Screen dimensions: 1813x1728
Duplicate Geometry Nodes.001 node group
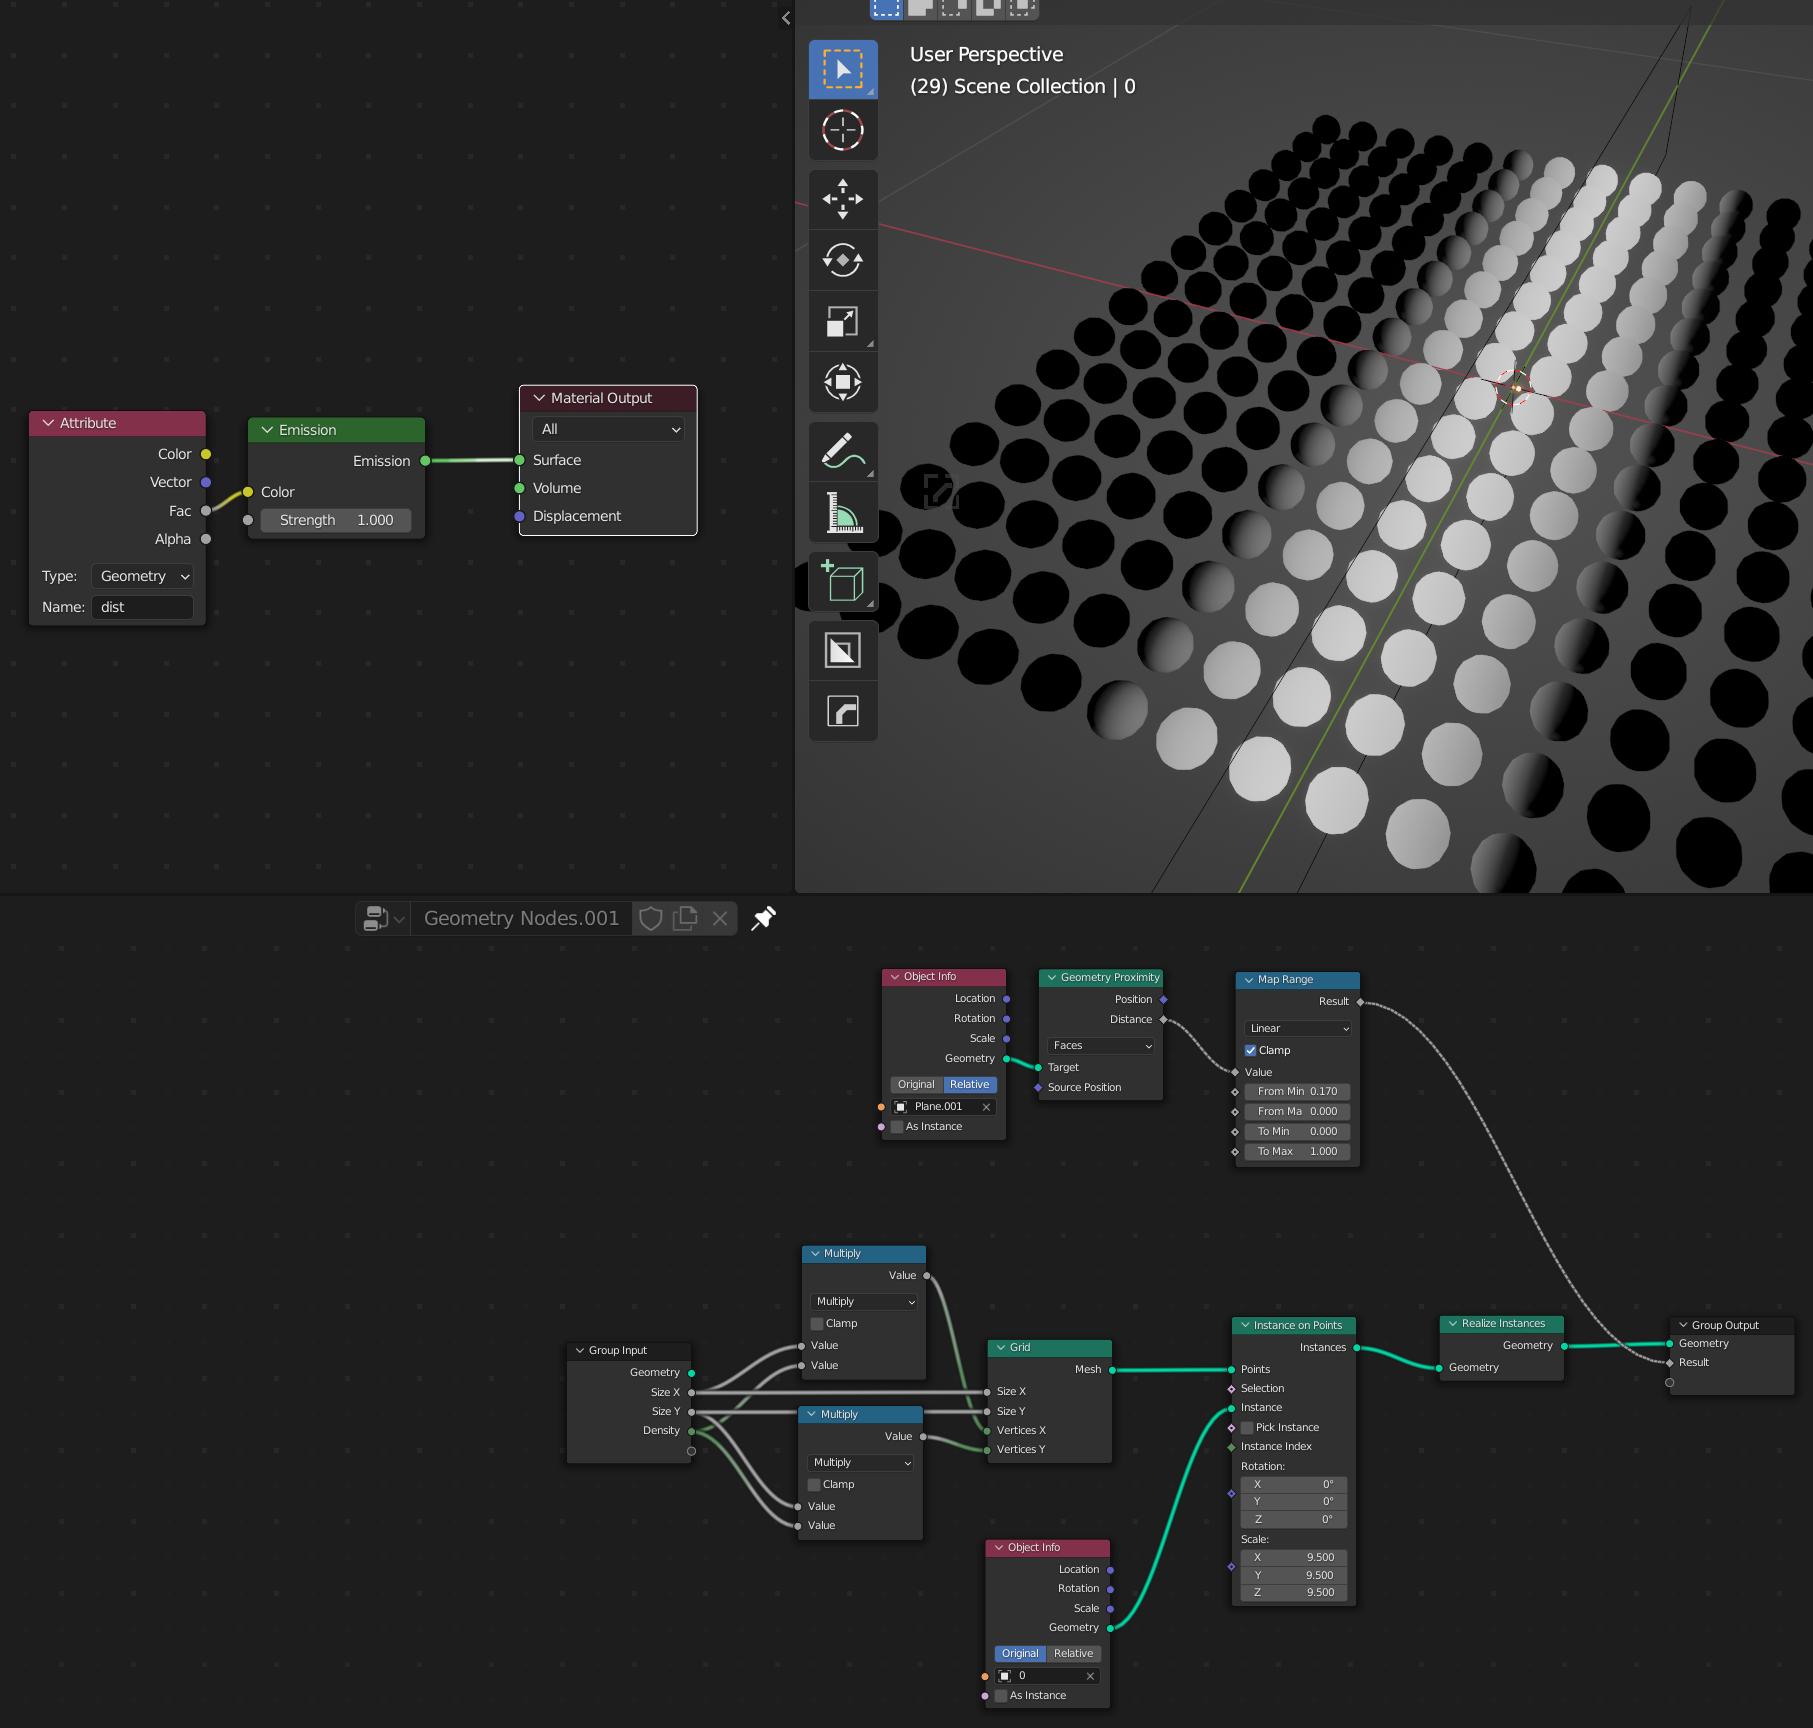[x=686, y=918]
